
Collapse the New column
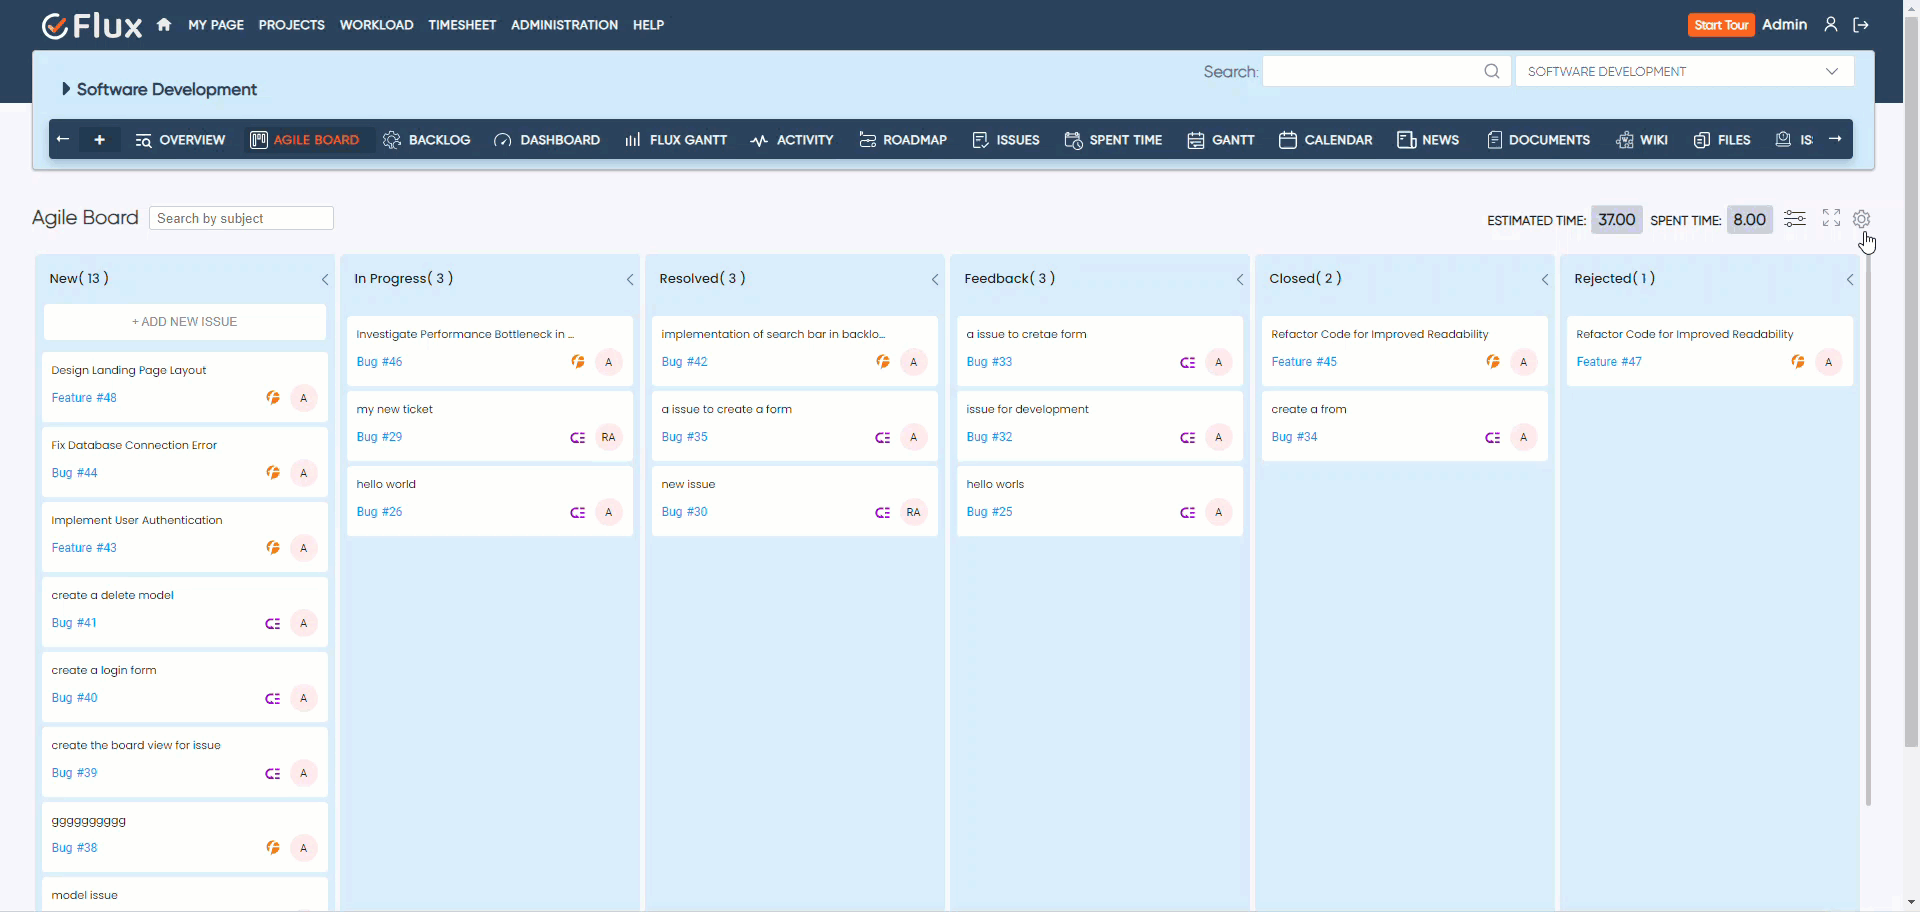coord(325,280)
